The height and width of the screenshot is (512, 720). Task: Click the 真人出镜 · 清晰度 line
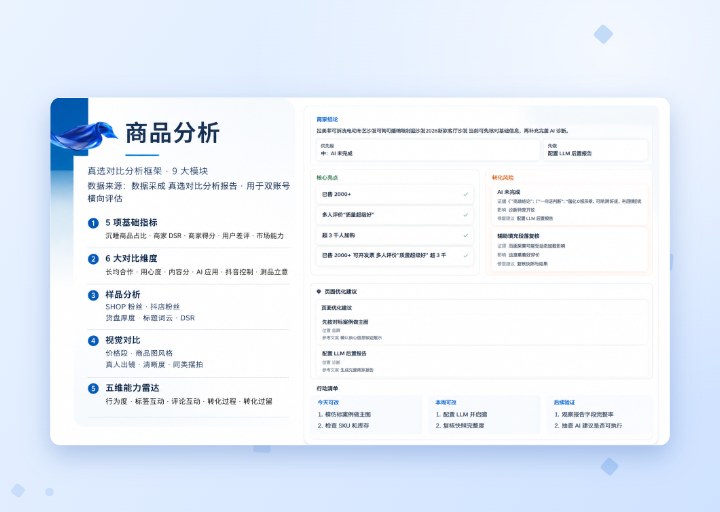tap(154, 364)
